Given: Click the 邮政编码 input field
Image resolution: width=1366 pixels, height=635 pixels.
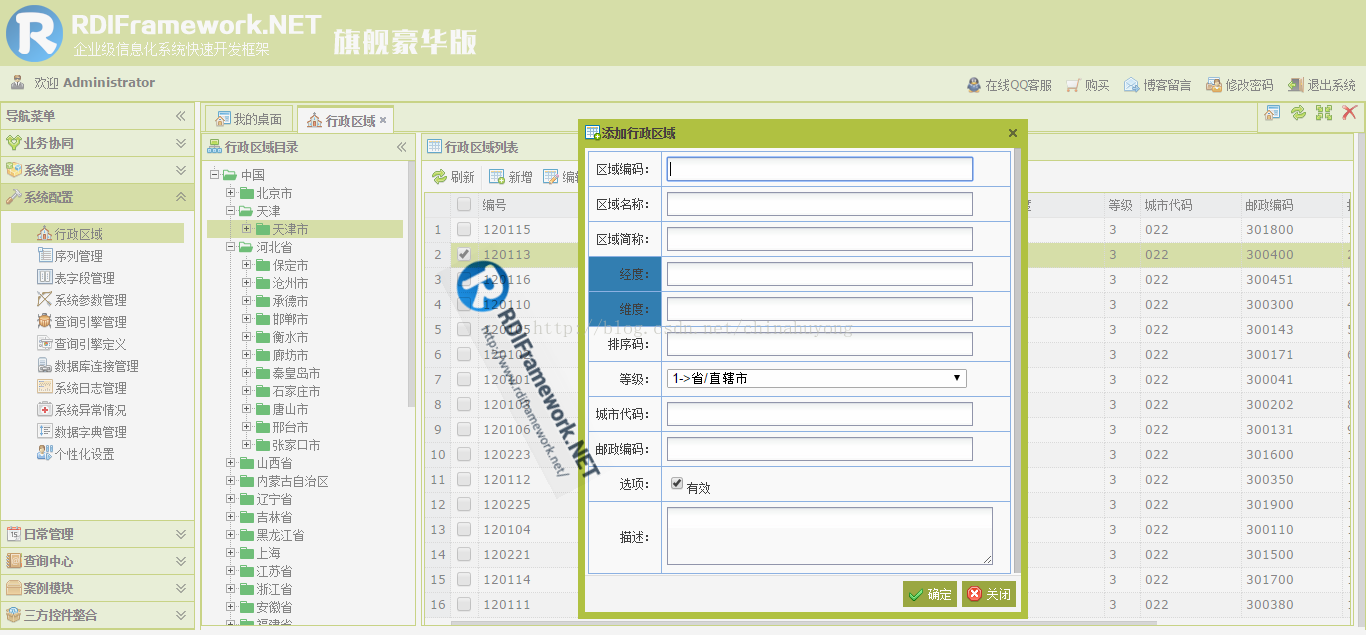Looking at the screenshot, I should (x=820, y=449).
